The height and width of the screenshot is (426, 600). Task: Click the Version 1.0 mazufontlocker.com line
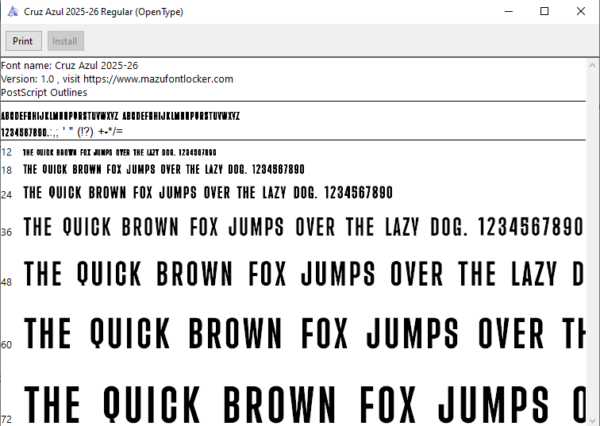click(x=117, y=79)
